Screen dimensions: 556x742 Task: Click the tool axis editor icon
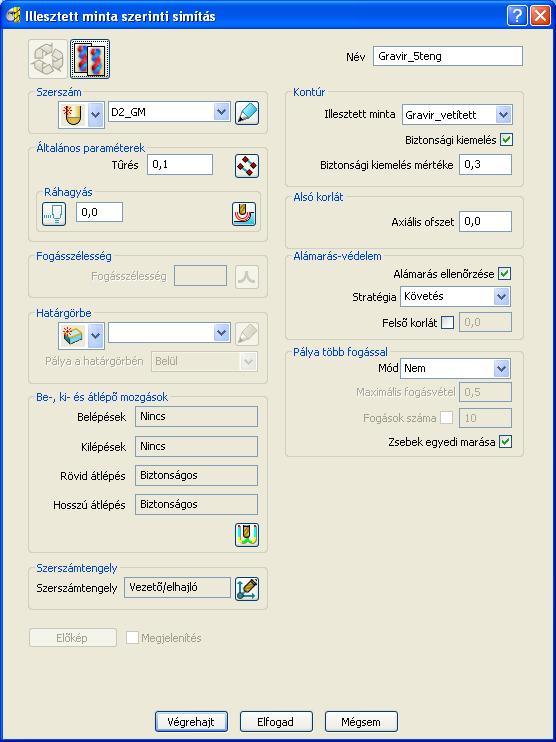[247, 588]
